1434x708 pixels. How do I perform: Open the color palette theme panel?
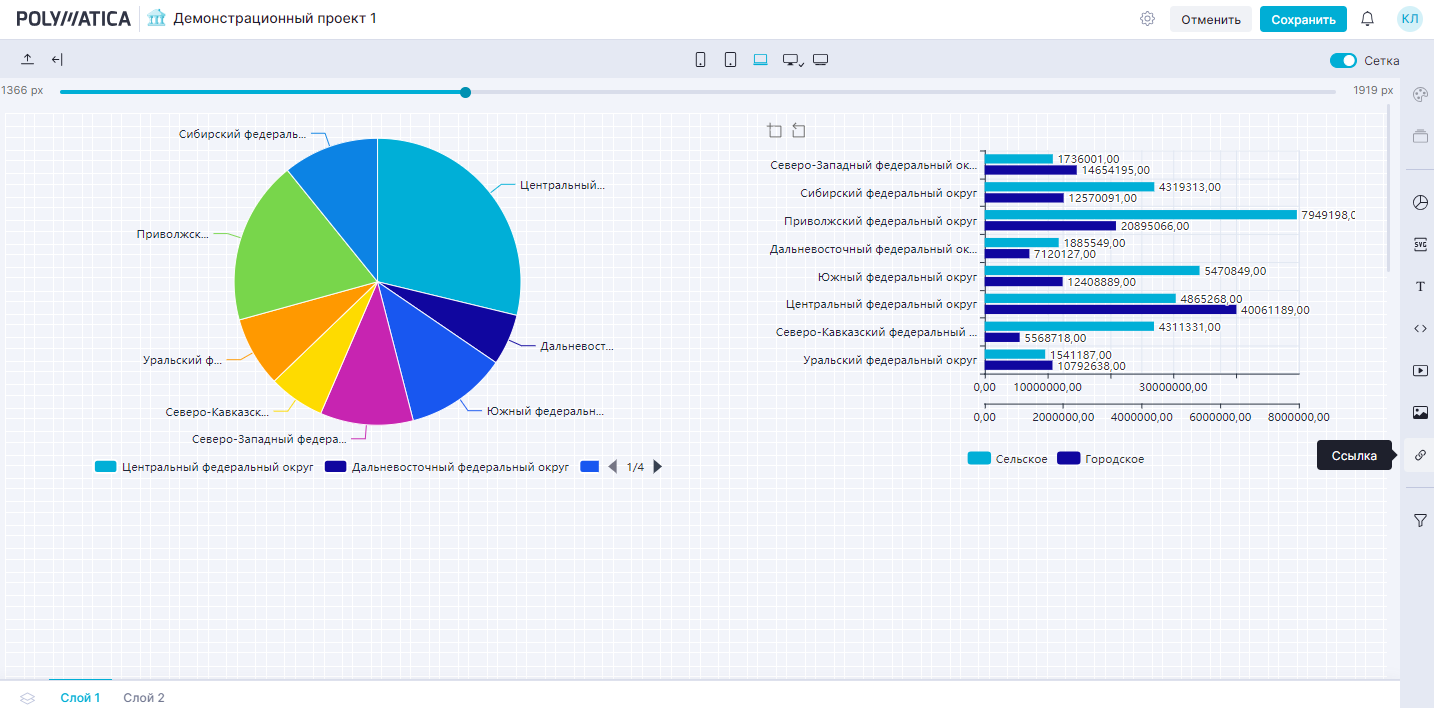(1419, 94)
